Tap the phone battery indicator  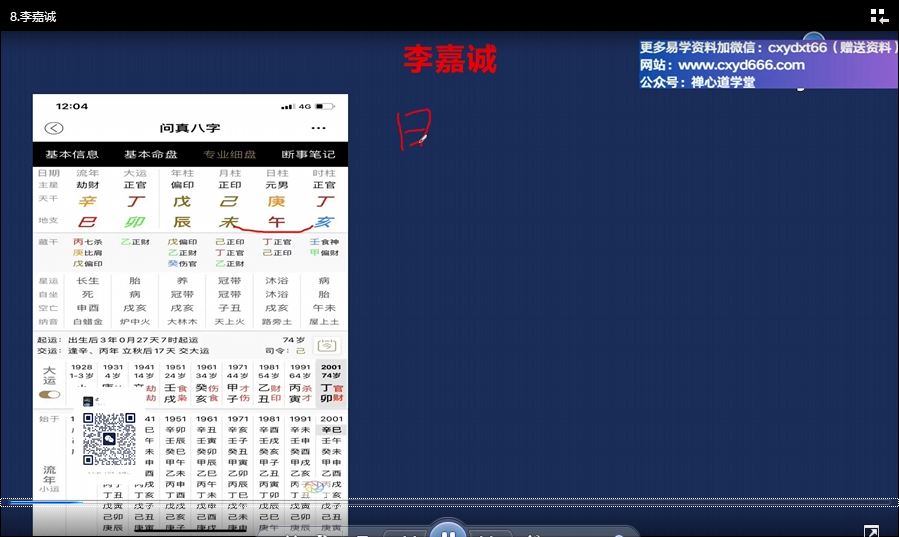(325, 107)
